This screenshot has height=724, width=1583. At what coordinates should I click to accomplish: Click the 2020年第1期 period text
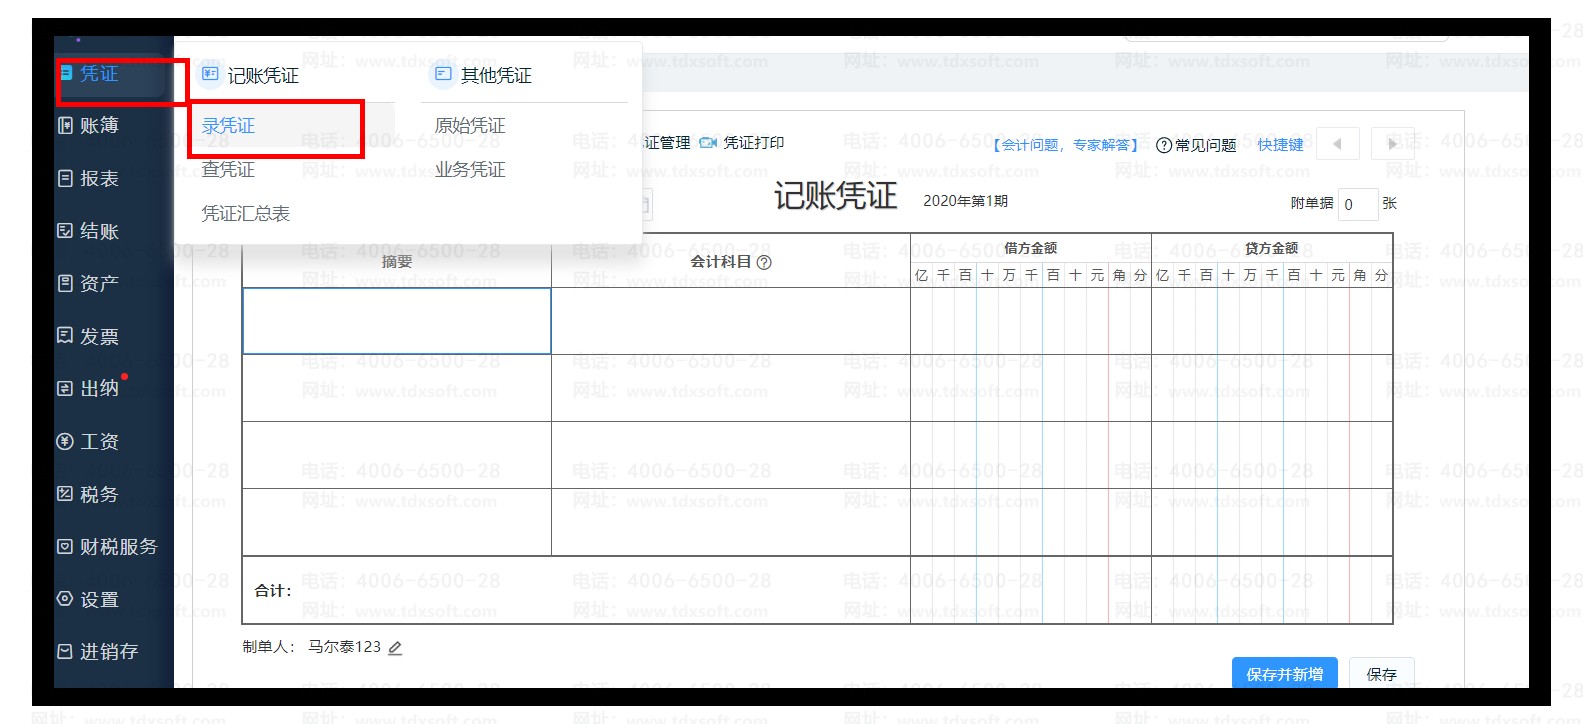[x=965, y=201]
